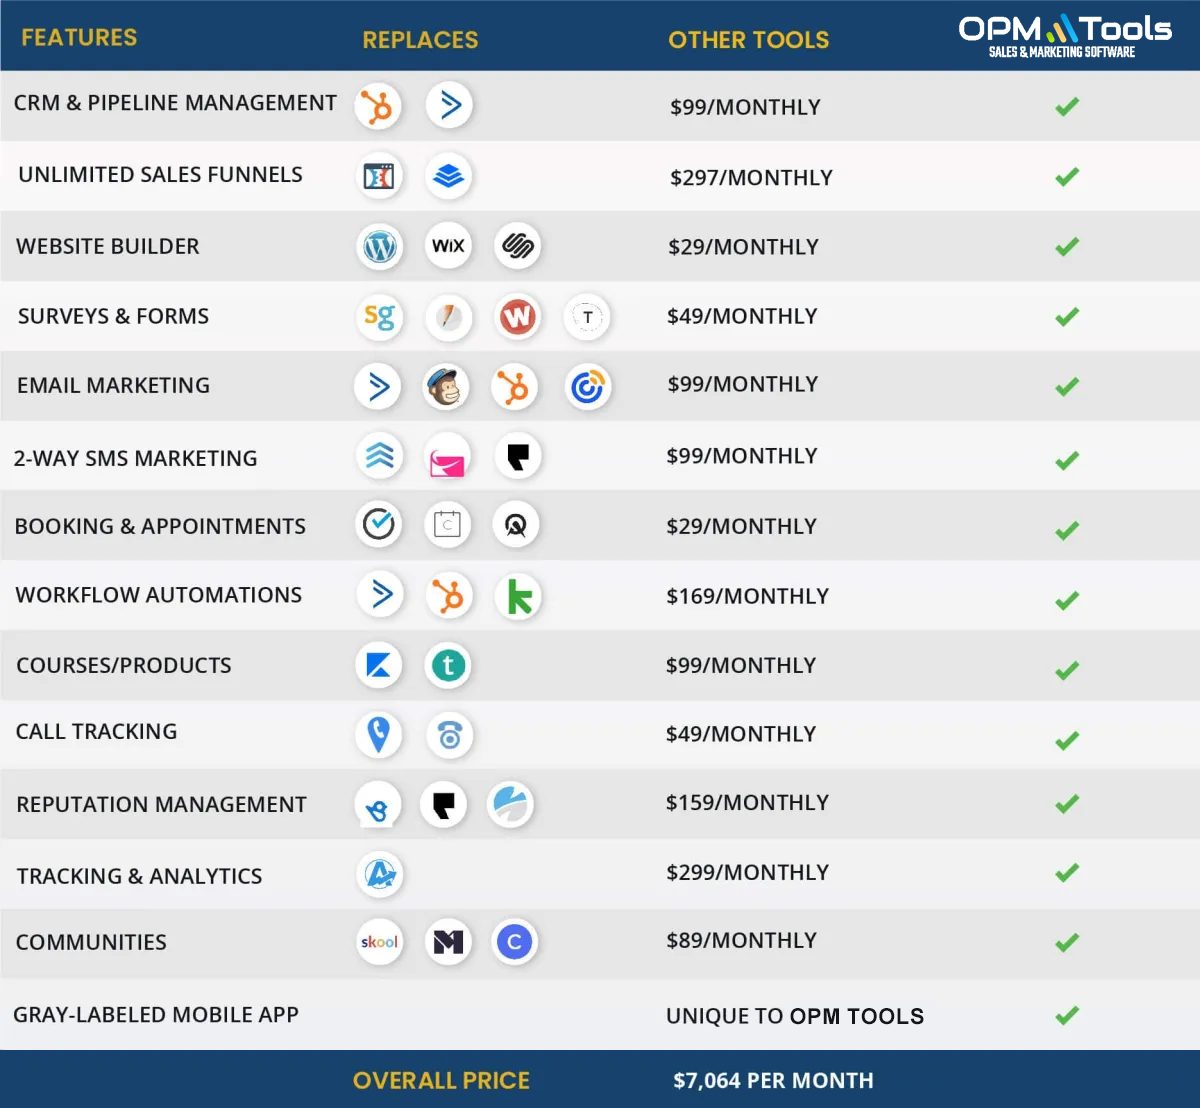Click green checkmark in Communities row
The image size is (1200, 1108).
(1067, 942)
